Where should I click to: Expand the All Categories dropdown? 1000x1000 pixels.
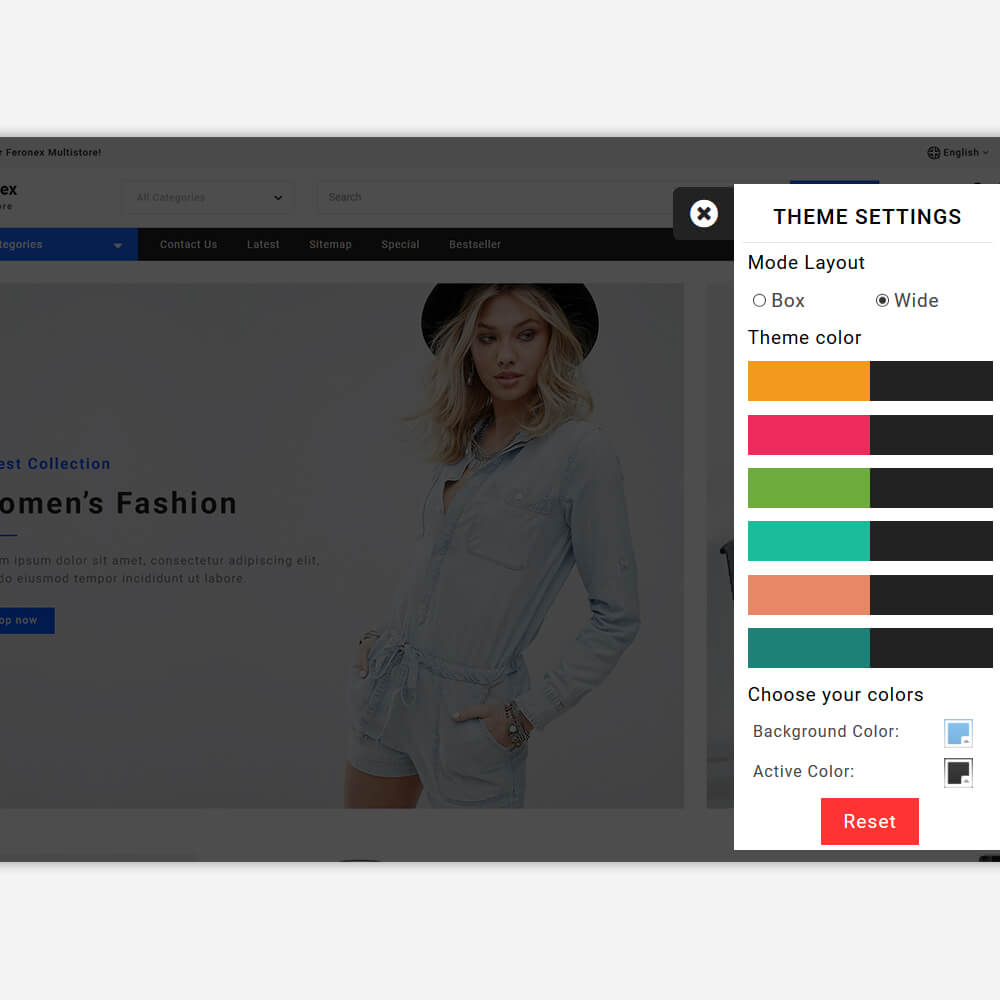pos(208,198)
